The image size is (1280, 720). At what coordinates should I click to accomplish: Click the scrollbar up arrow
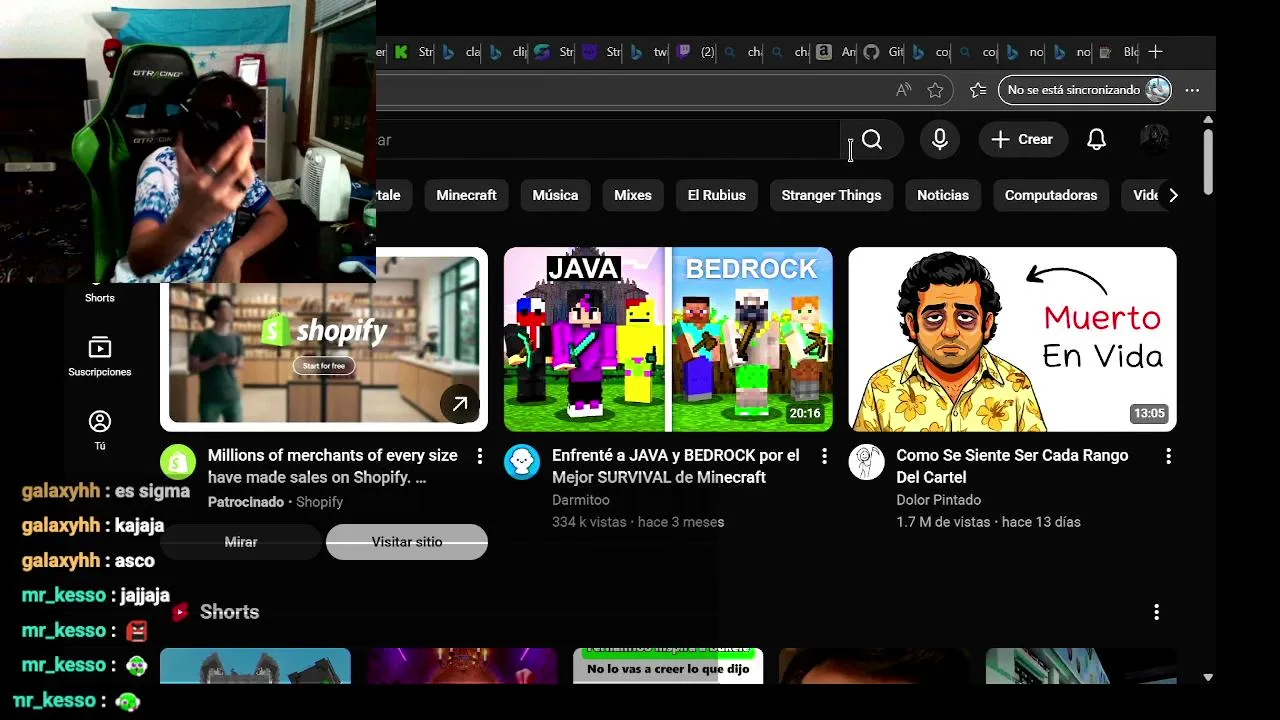[x=1208, y=120]
